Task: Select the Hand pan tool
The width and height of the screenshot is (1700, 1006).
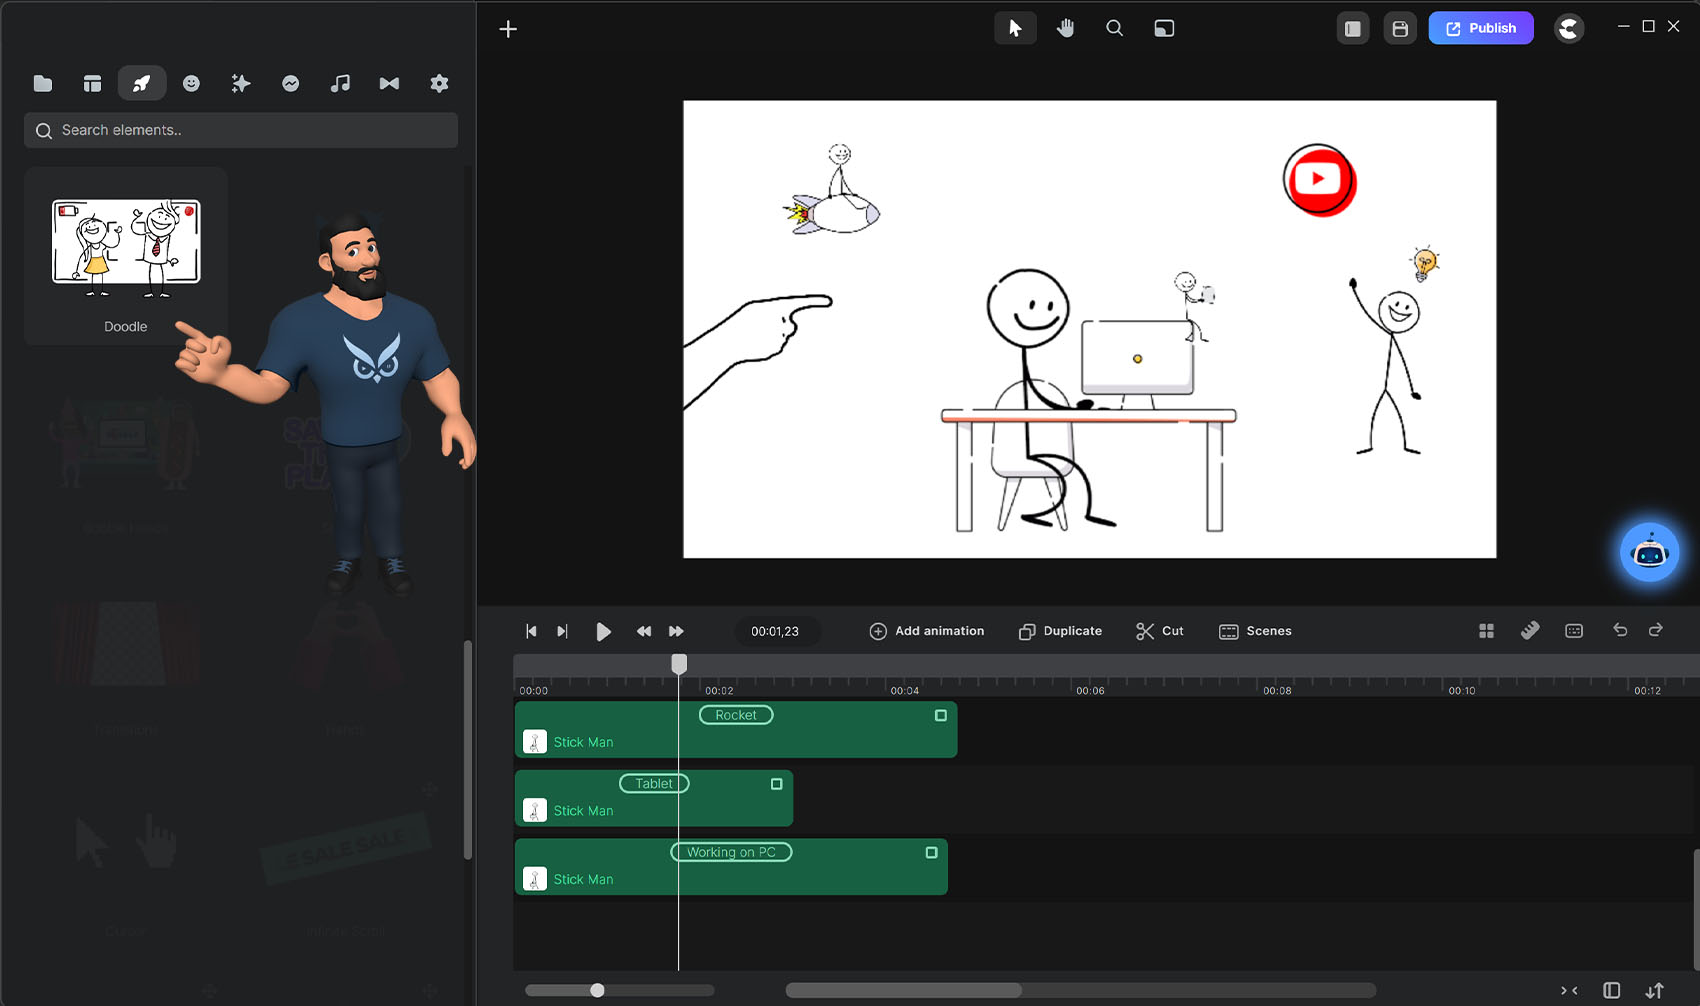Action: [x=1065, y=28]
